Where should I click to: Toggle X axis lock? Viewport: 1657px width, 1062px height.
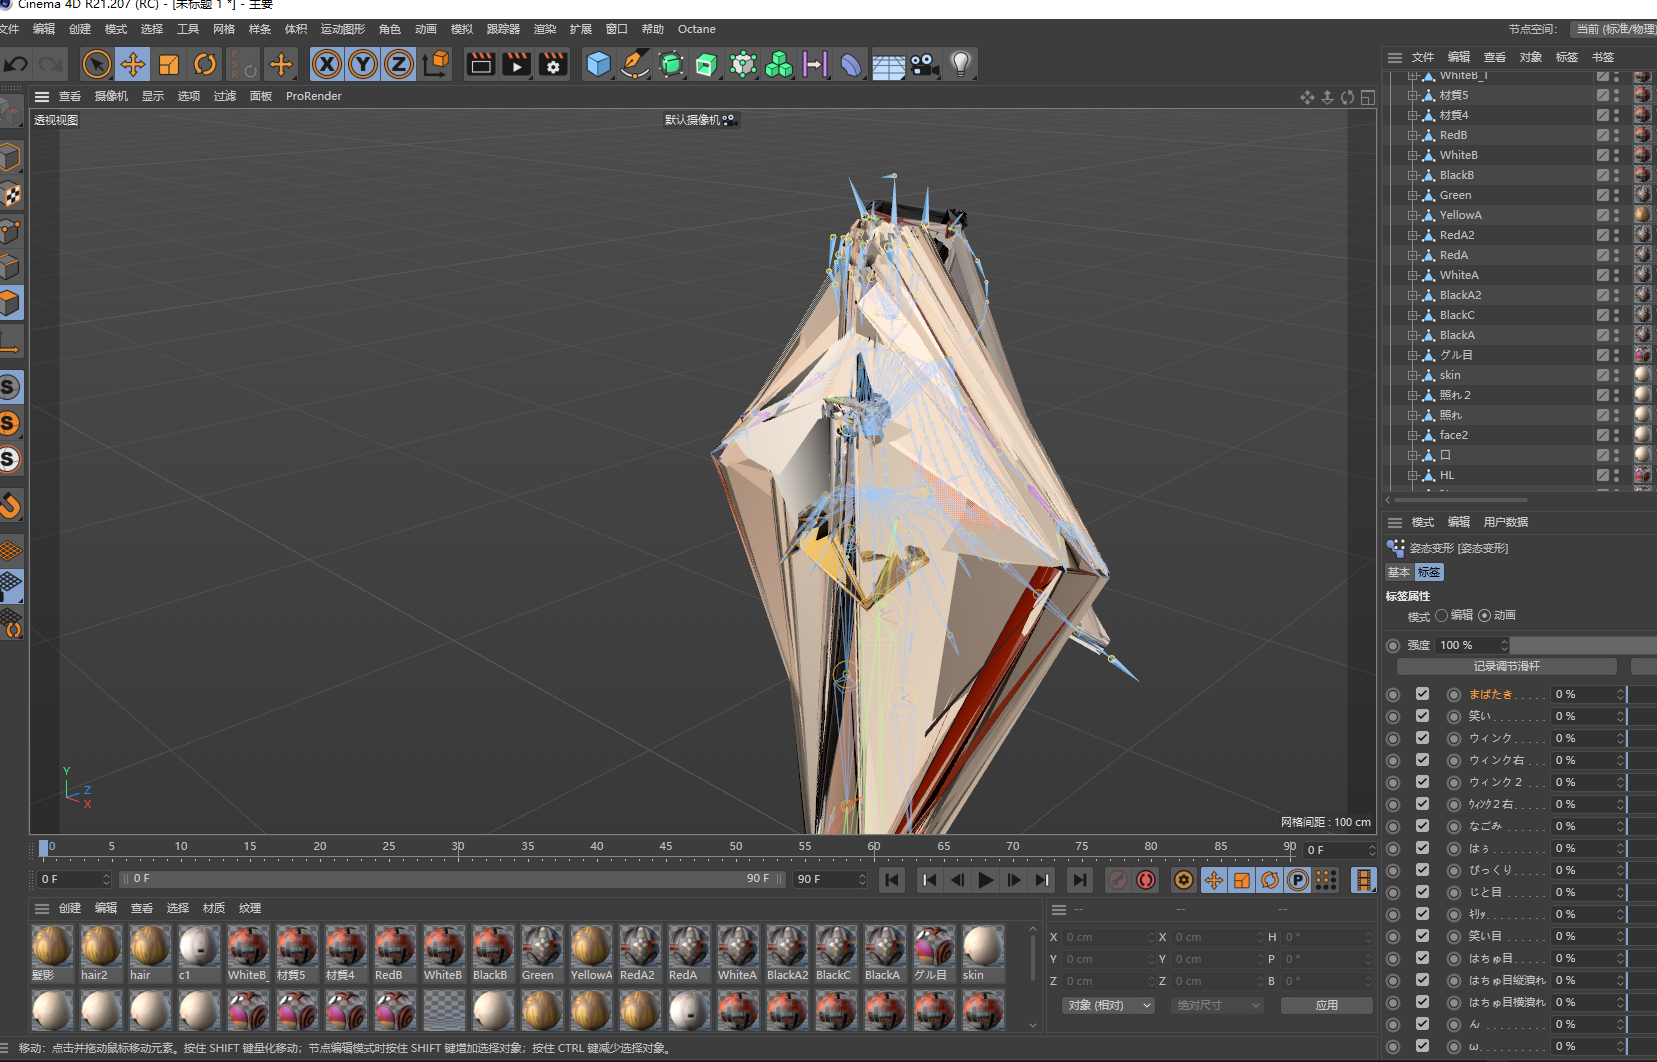pos(327,65)
